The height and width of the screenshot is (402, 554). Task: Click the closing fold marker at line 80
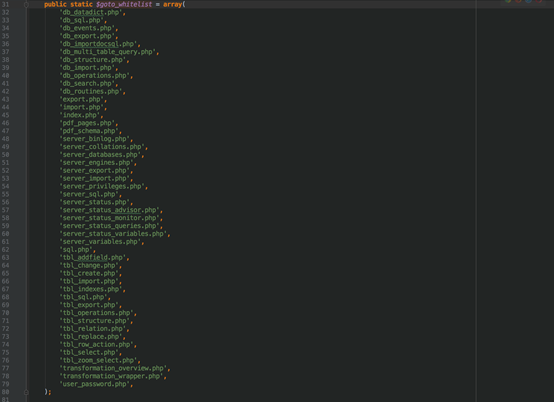(26, 392)
